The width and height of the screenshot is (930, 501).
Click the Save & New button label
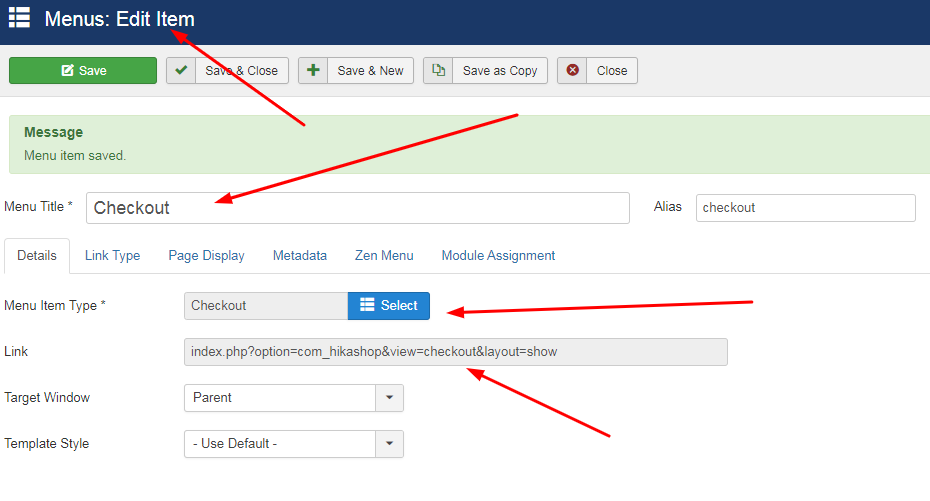point(370,71)
